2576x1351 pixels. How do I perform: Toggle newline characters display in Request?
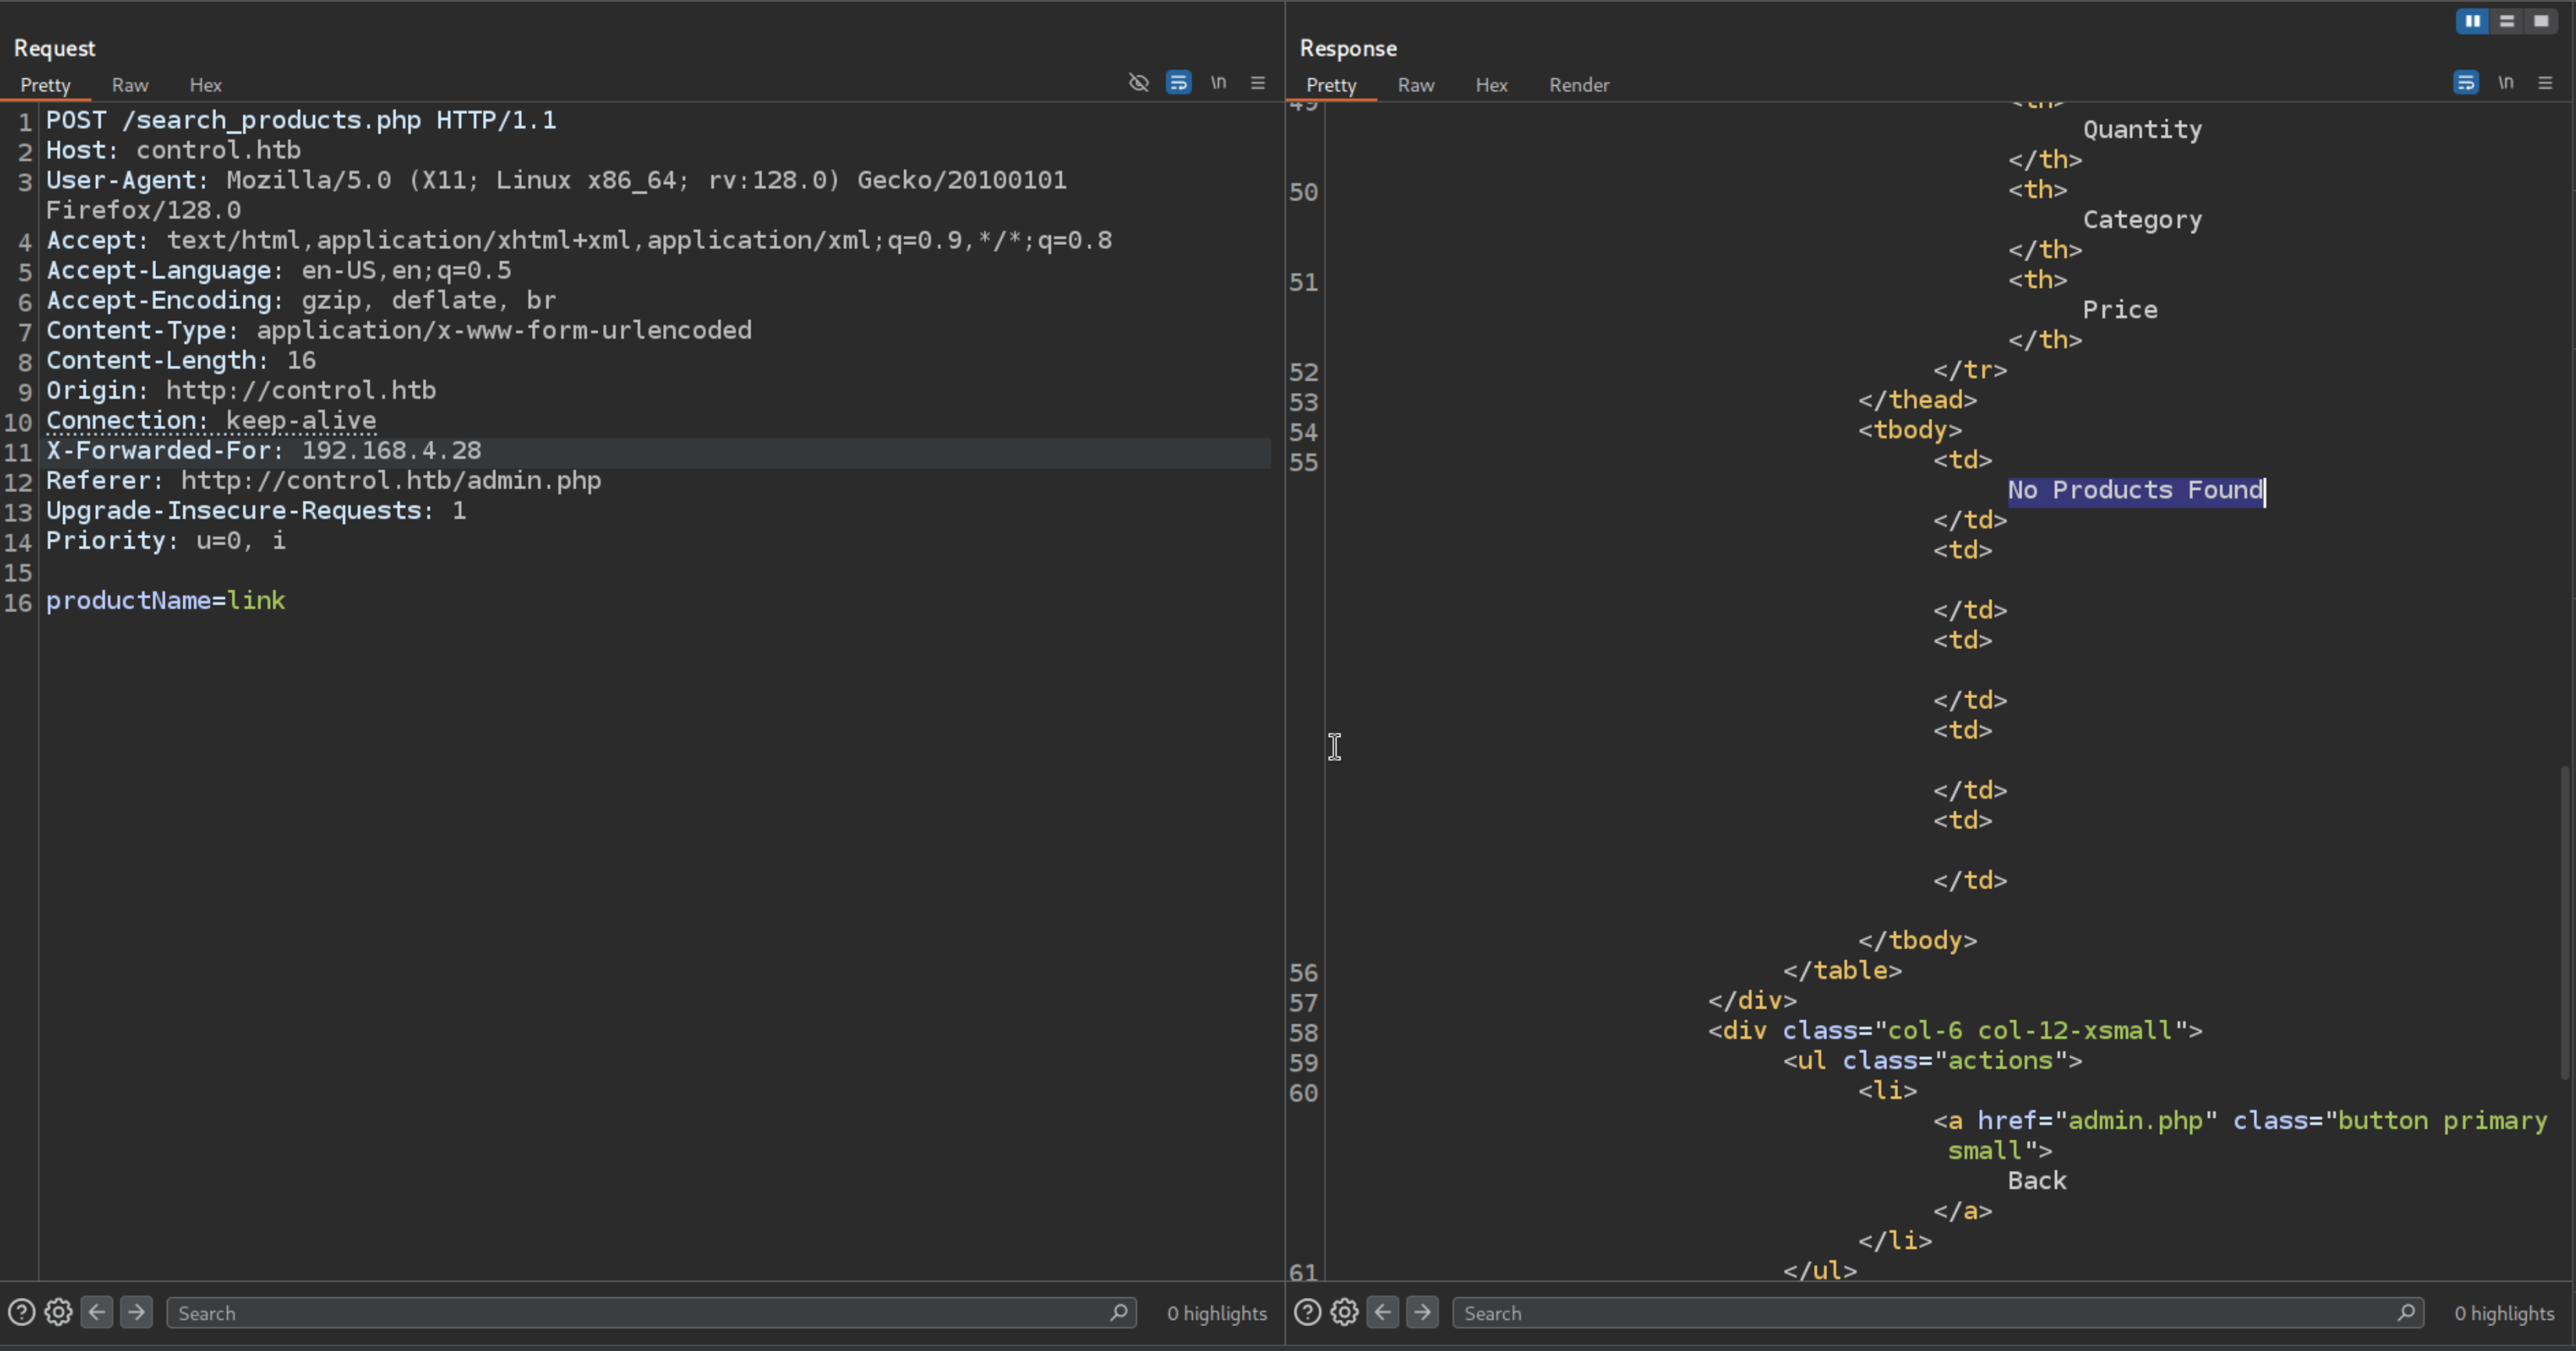[x=1218, y=83]
